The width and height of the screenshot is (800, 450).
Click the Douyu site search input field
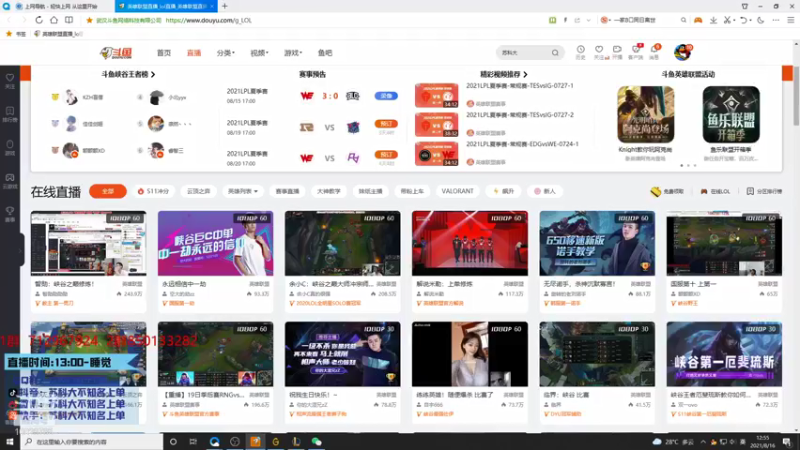524,53
